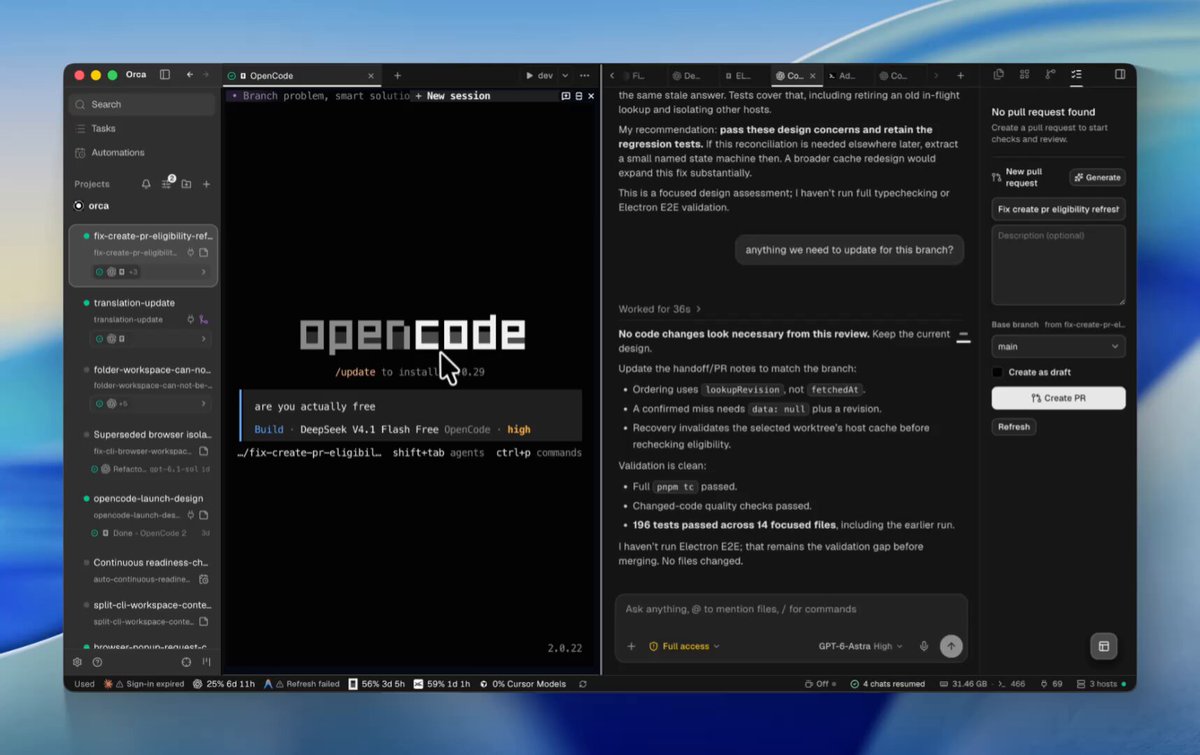This screenshot has height=755, width=1200.
Task: Select the checks list panel icon
Action: coord(1076,75)
